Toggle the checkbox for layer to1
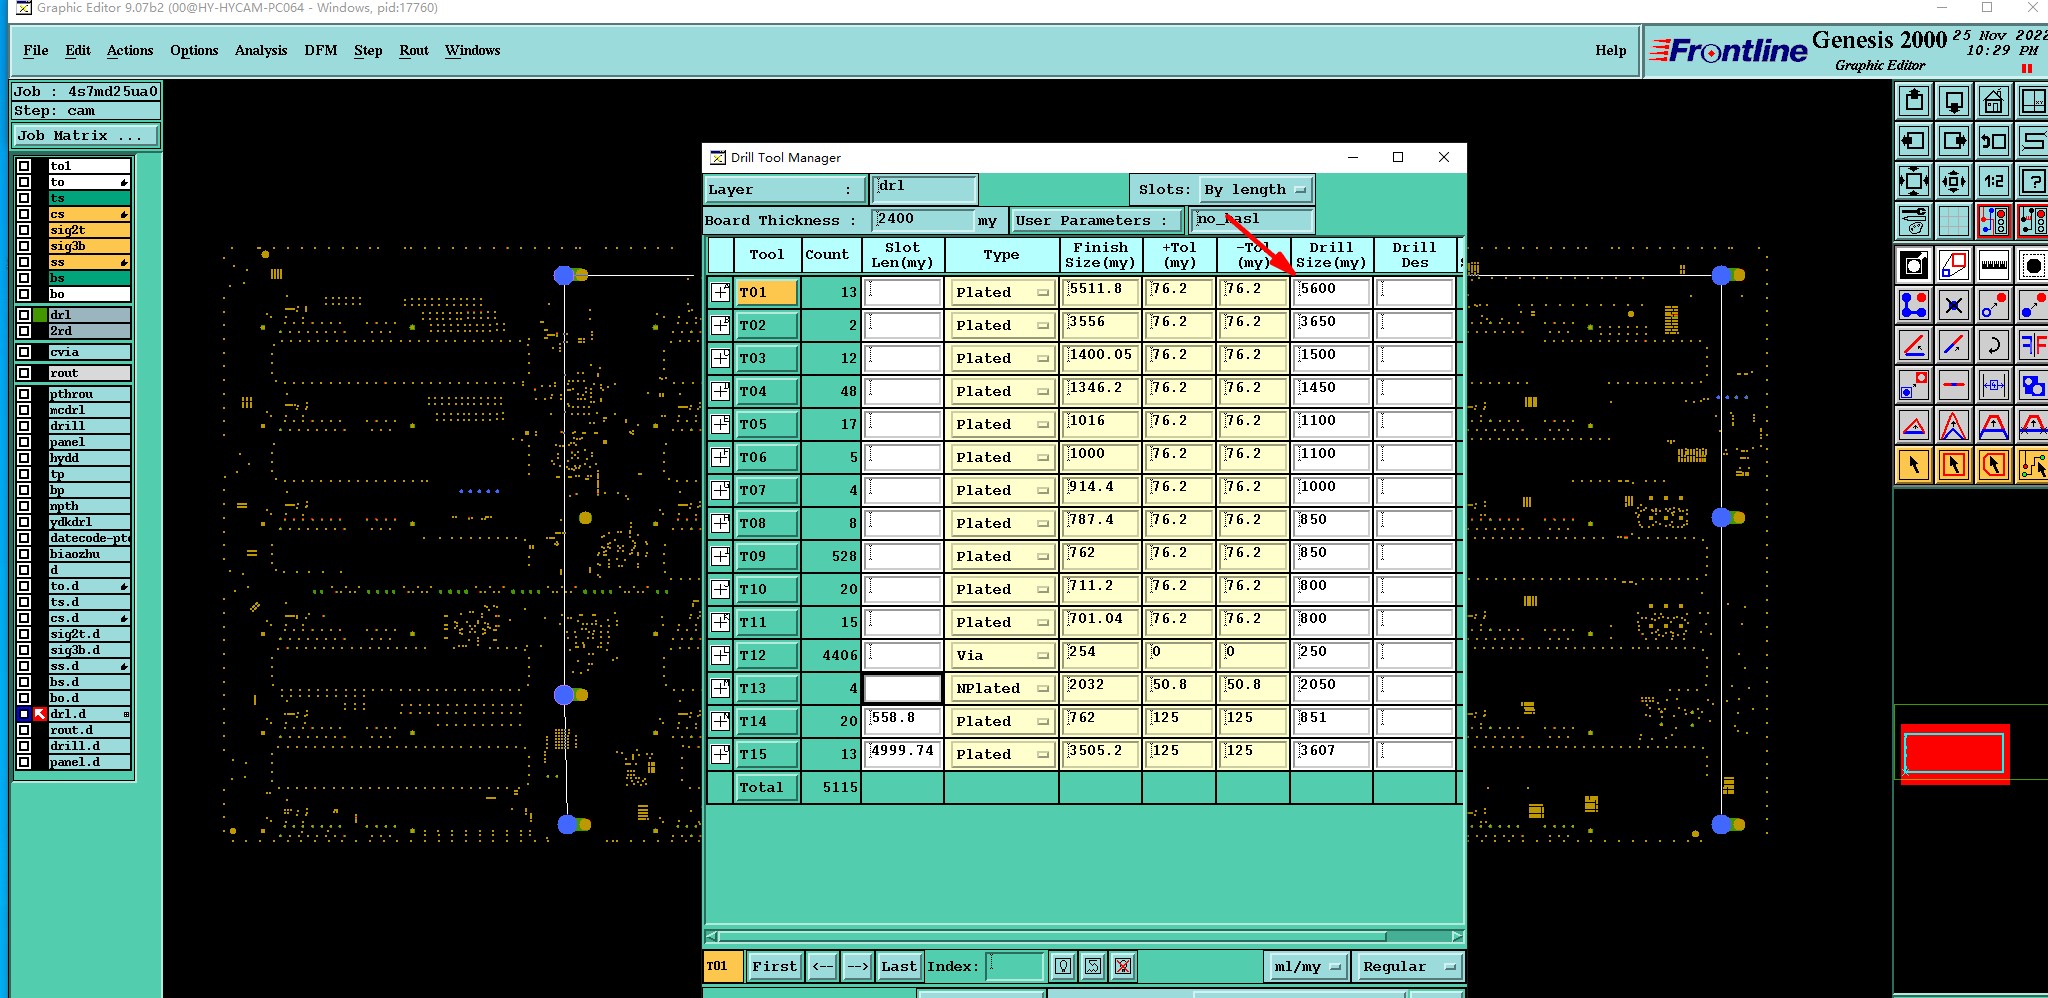Image resolution: width=2048 pixels, height=998 pixels. [24, 166]
